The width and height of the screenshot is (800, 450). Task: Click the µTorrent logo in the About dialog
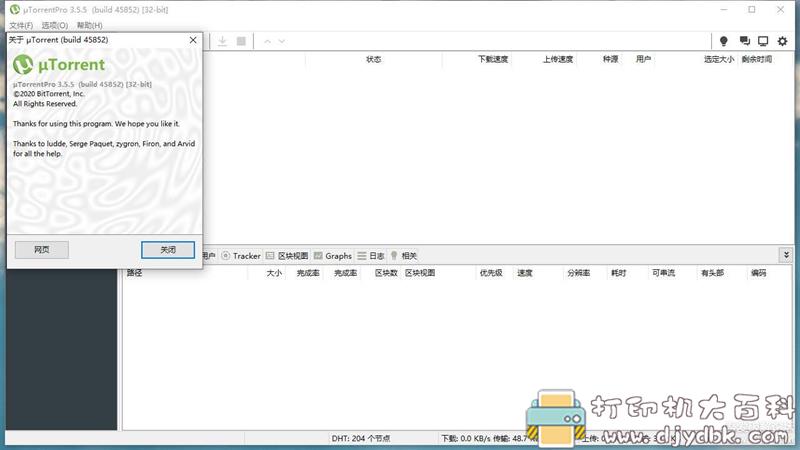coord(59,65)
